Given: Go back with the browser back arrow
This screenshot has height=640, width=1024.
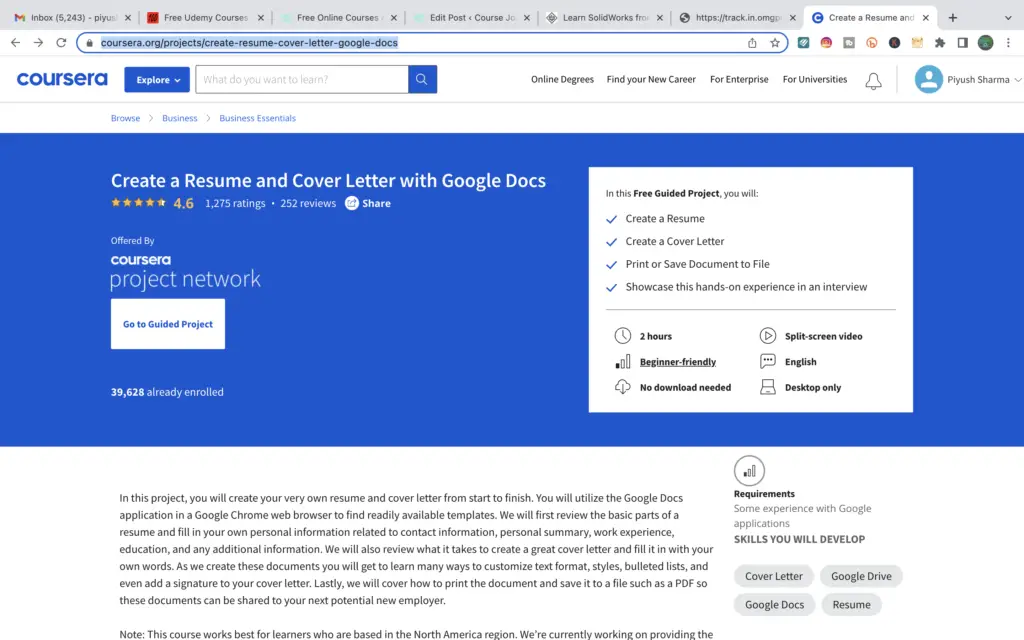Looking at the screenshot, I should 16,42.
